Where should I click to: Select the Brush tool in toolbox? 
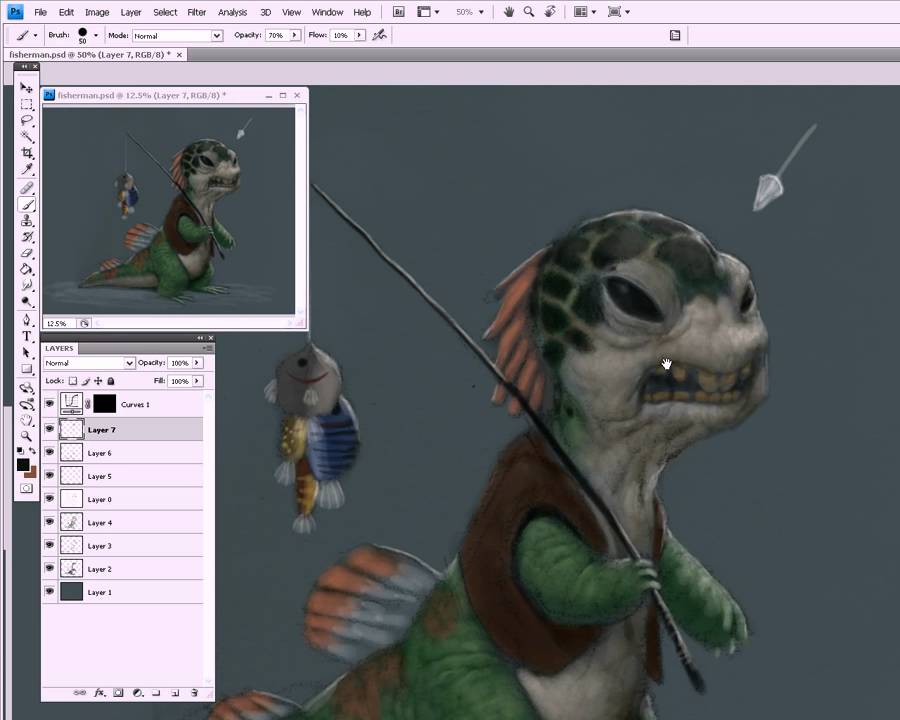[26, 204]
